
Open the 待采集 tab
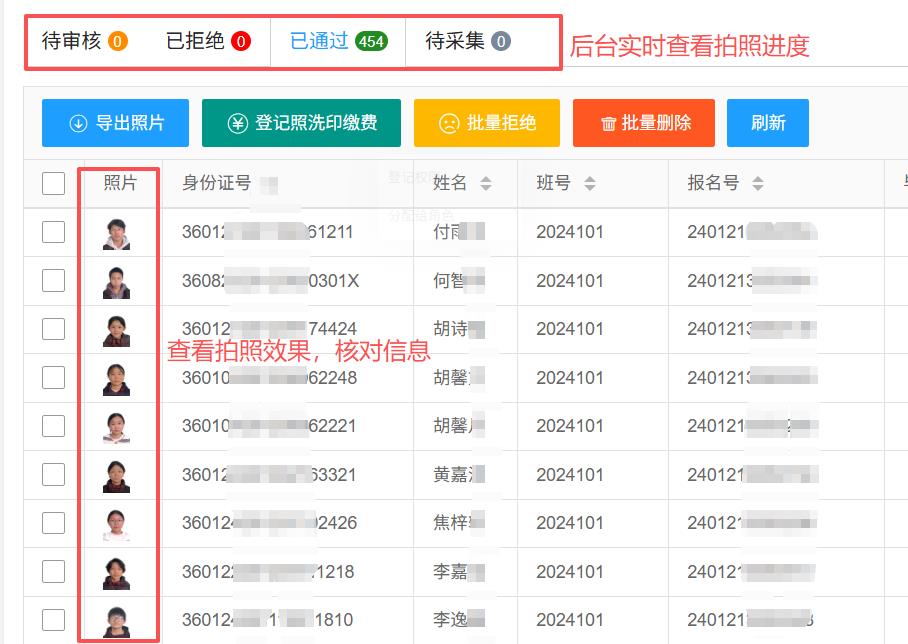(x=467, y=41)
